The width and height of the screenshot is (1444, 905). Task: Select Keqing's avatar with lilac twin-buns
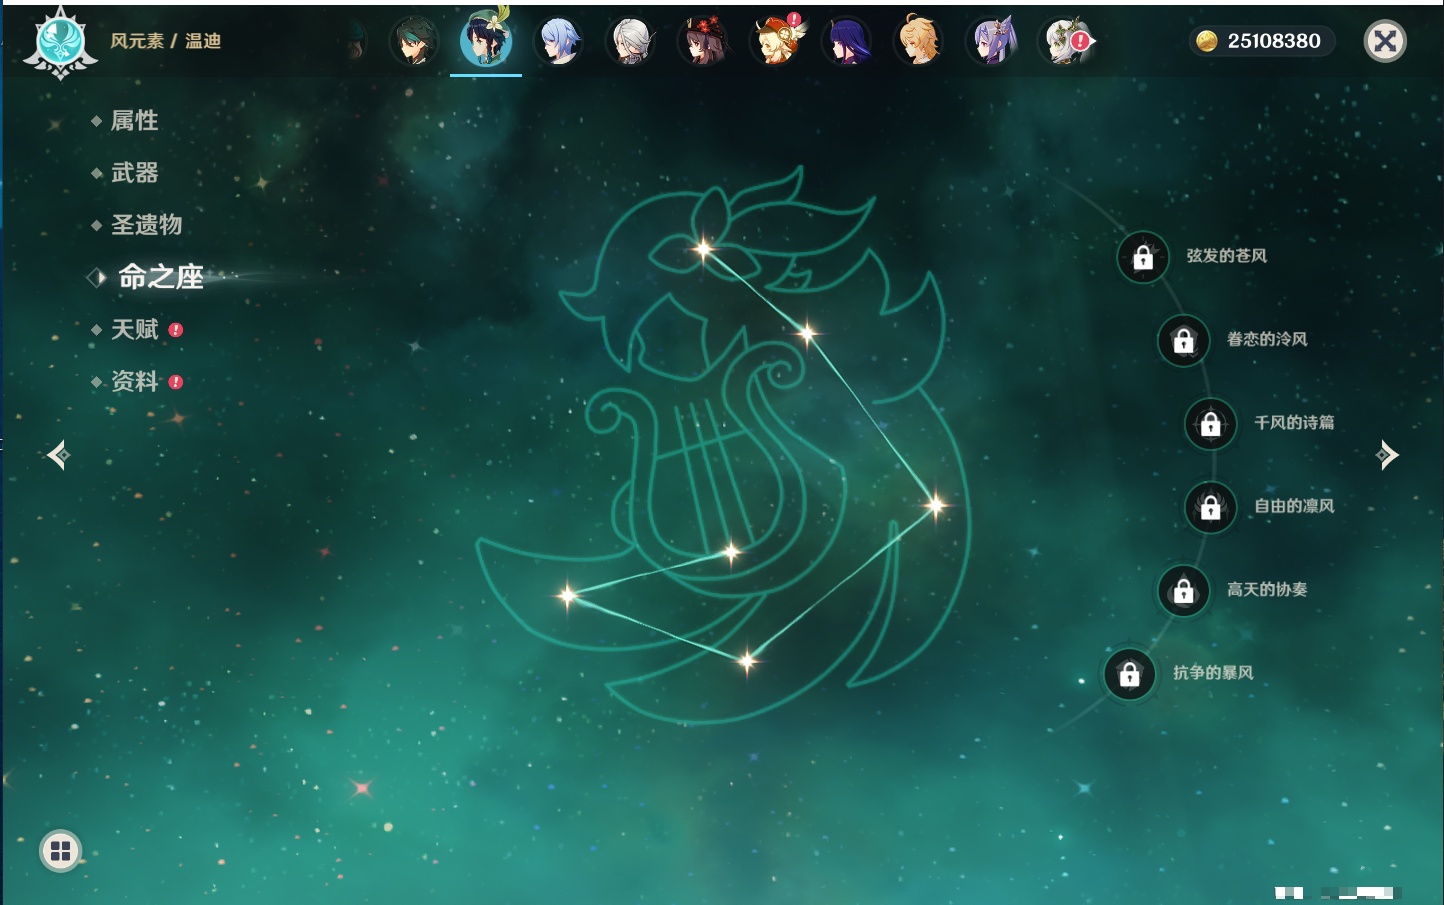coord(992,42)
